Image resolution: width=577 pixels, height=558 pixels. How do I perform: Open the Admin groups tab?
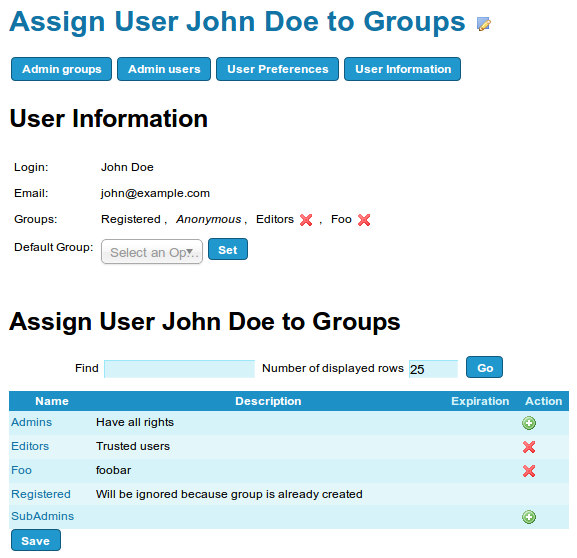61,69
